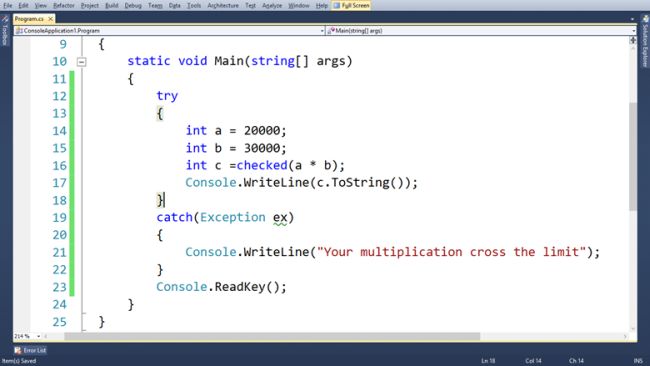Open the document tabs overflow arrow
Screen dimensions: 650x366
coord(632,19)
